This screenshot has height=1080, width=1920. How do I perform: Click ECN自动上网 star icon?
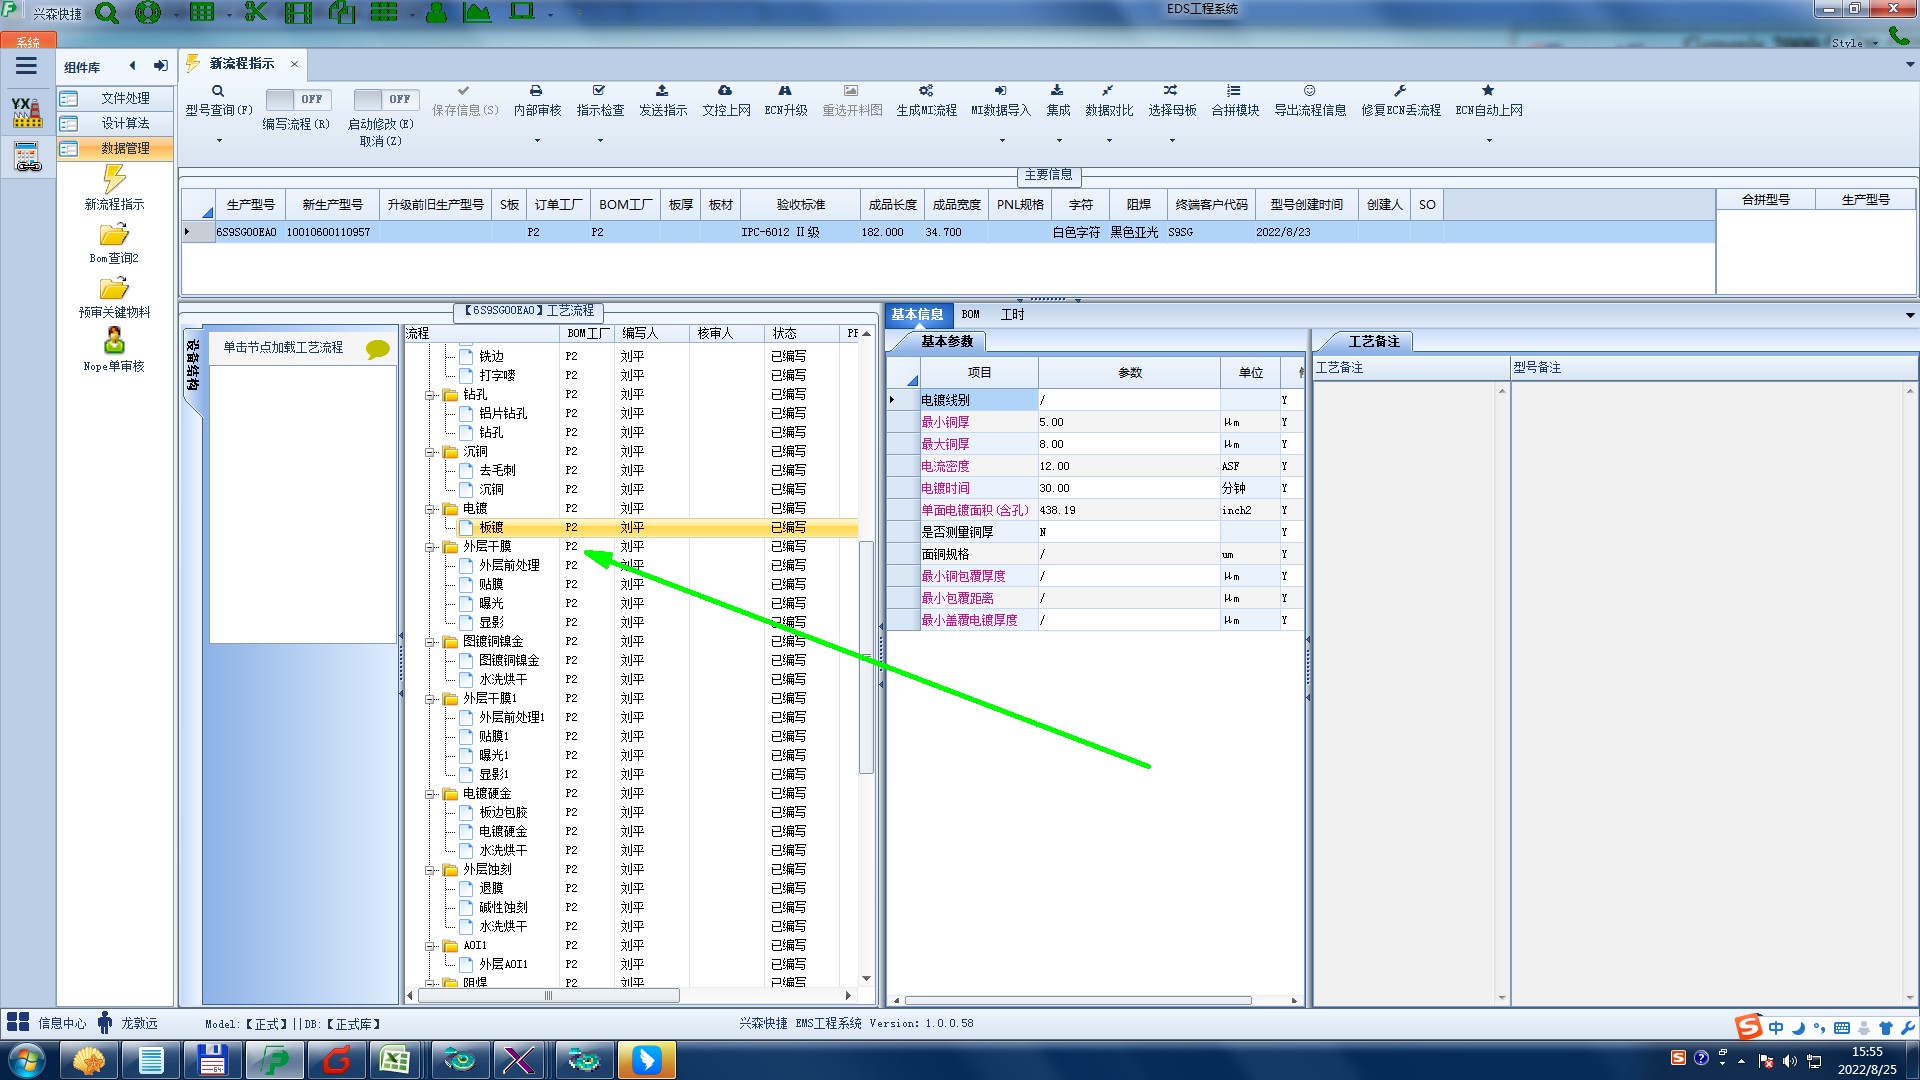point(1488,91)
